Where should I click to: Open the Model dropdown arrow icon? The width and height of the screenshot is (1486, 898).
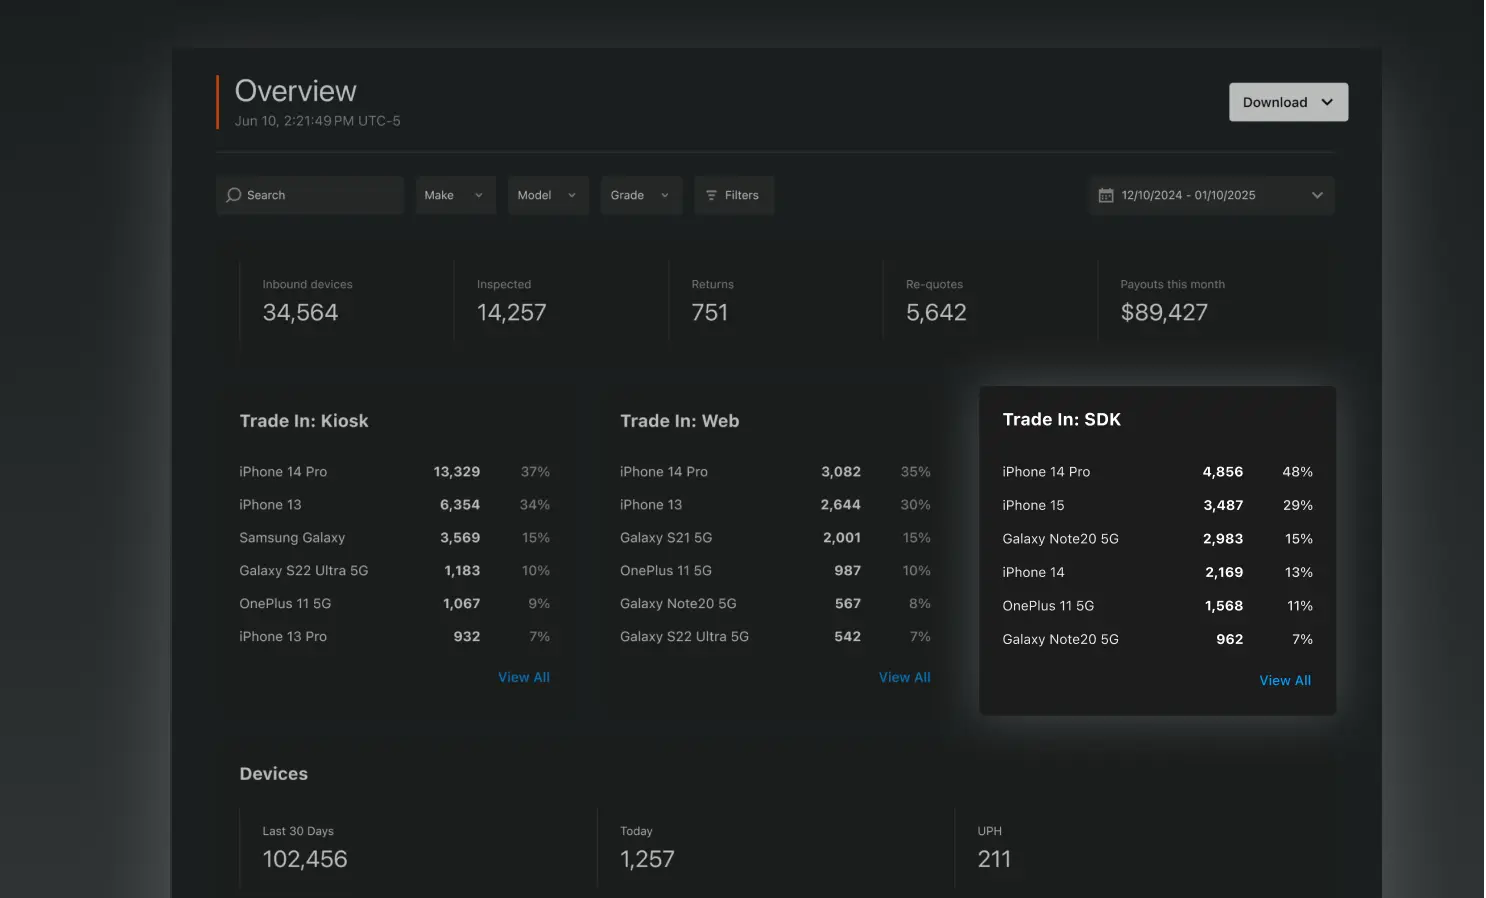click(x=571, y=194)
